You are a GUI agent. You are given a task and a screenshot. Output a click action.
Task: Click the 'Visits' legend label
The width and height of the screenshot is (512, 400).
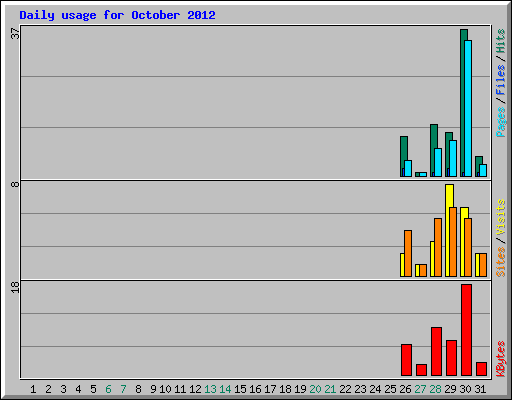500,217
